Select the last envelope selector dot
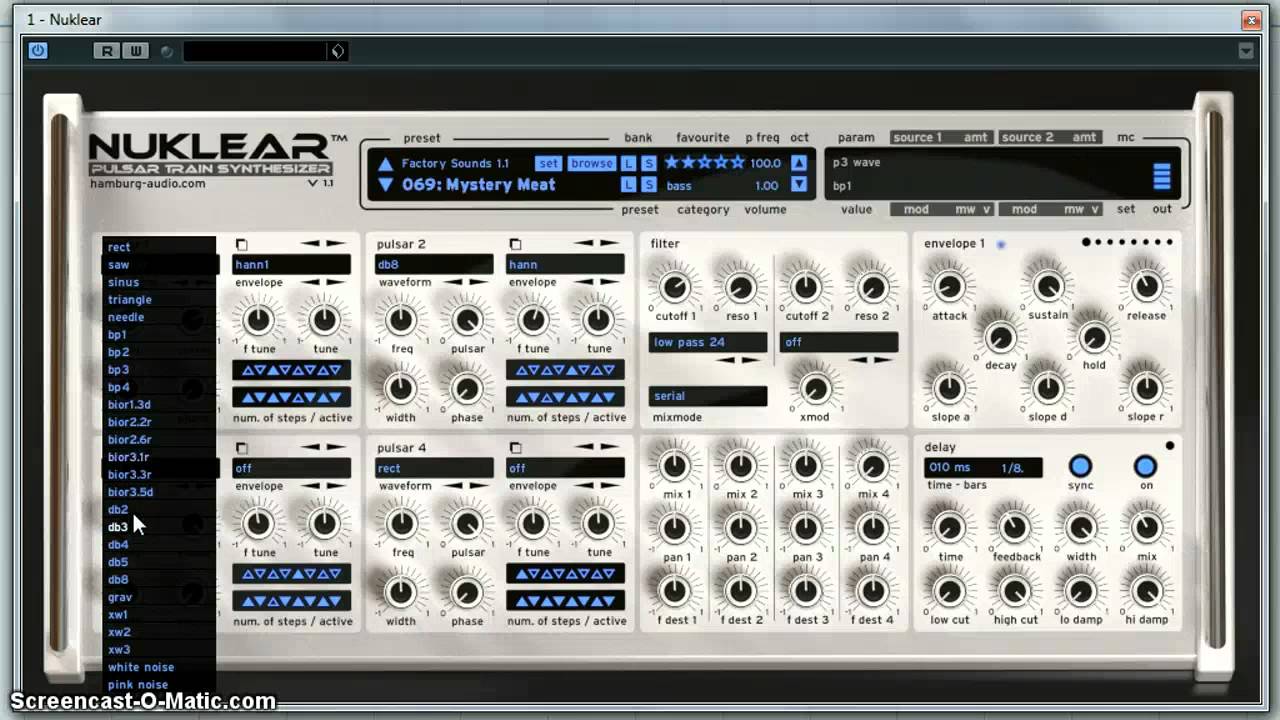Screen dimensions: 1280x720 click(x=1170, y=242)
